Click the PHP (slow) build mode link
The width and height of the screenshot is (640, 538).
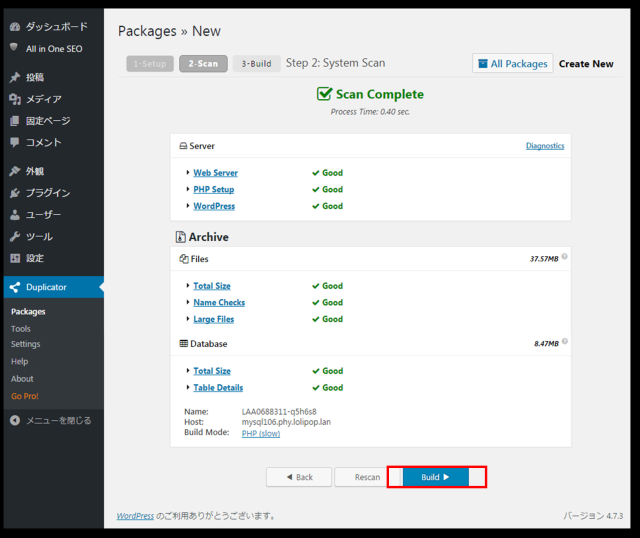pos(261,433)
